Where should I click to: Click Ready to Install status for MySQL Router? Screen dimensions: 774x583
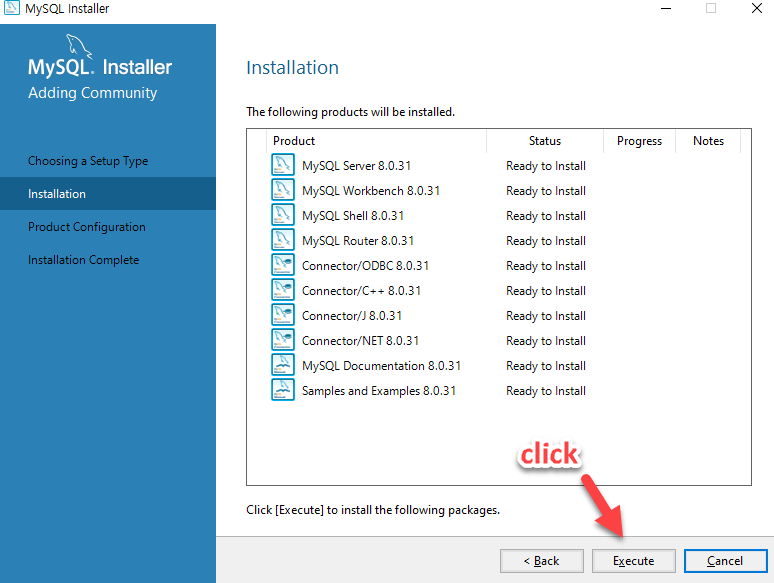pyautogui.click(x=546, y=241)
